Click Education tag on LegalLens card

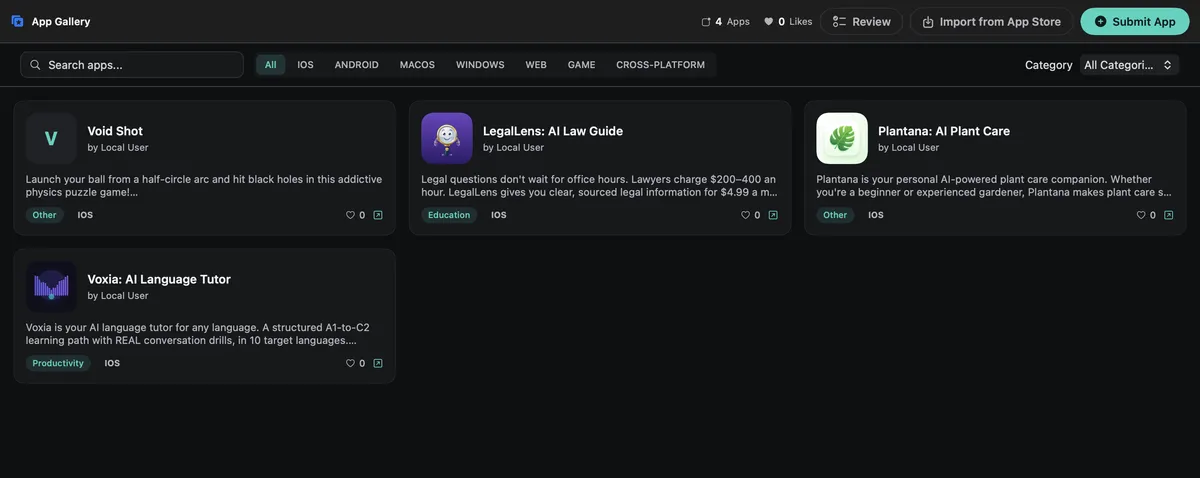449,215
